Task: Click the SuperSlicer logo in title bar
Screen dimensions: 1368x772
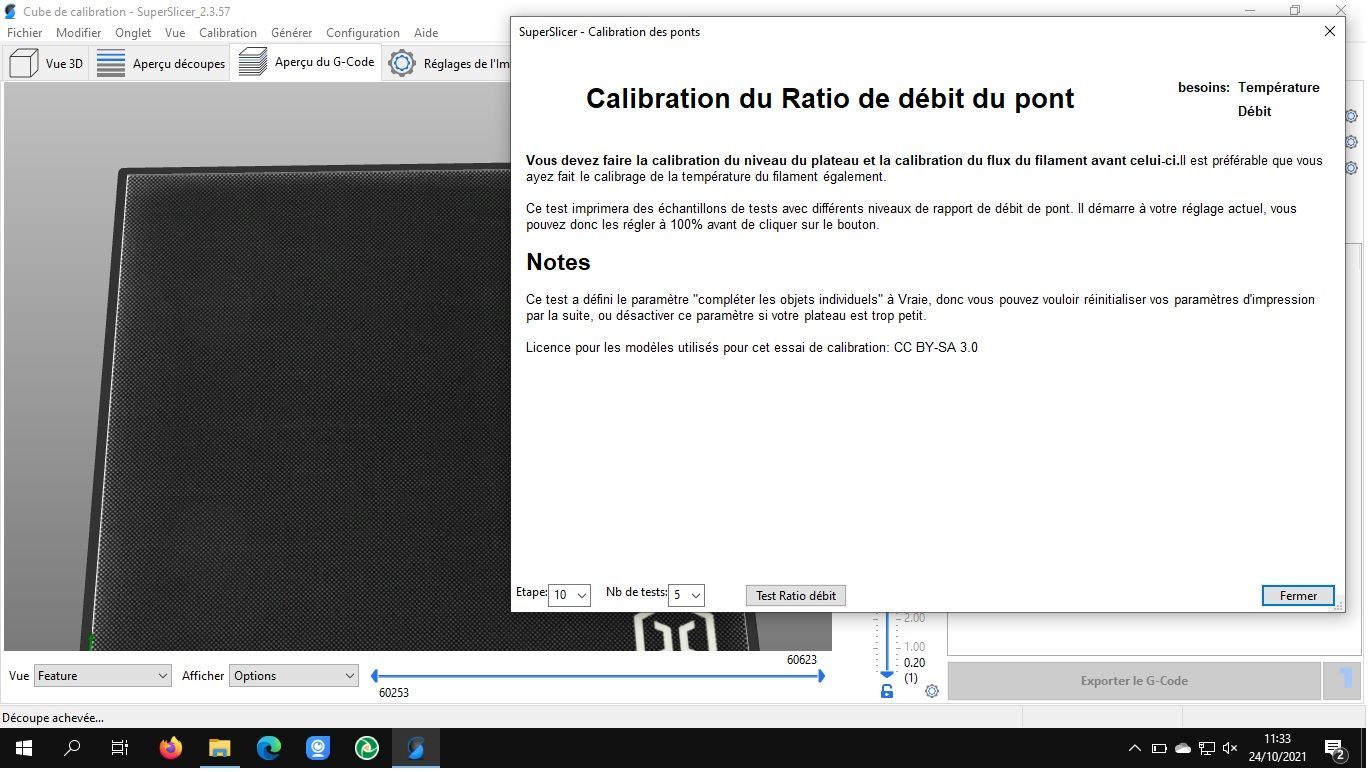Action: click(x=11, y=11)
